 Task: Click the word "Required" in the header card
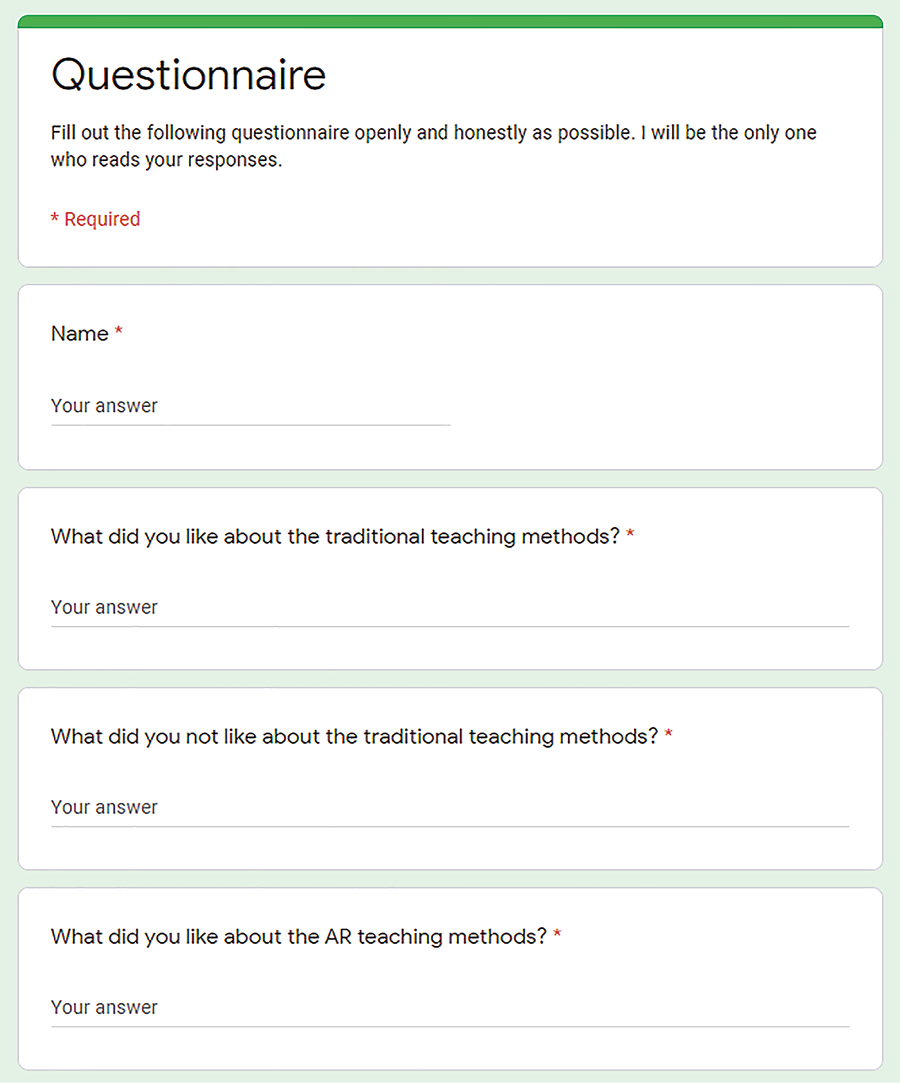[x=102, y=219]
